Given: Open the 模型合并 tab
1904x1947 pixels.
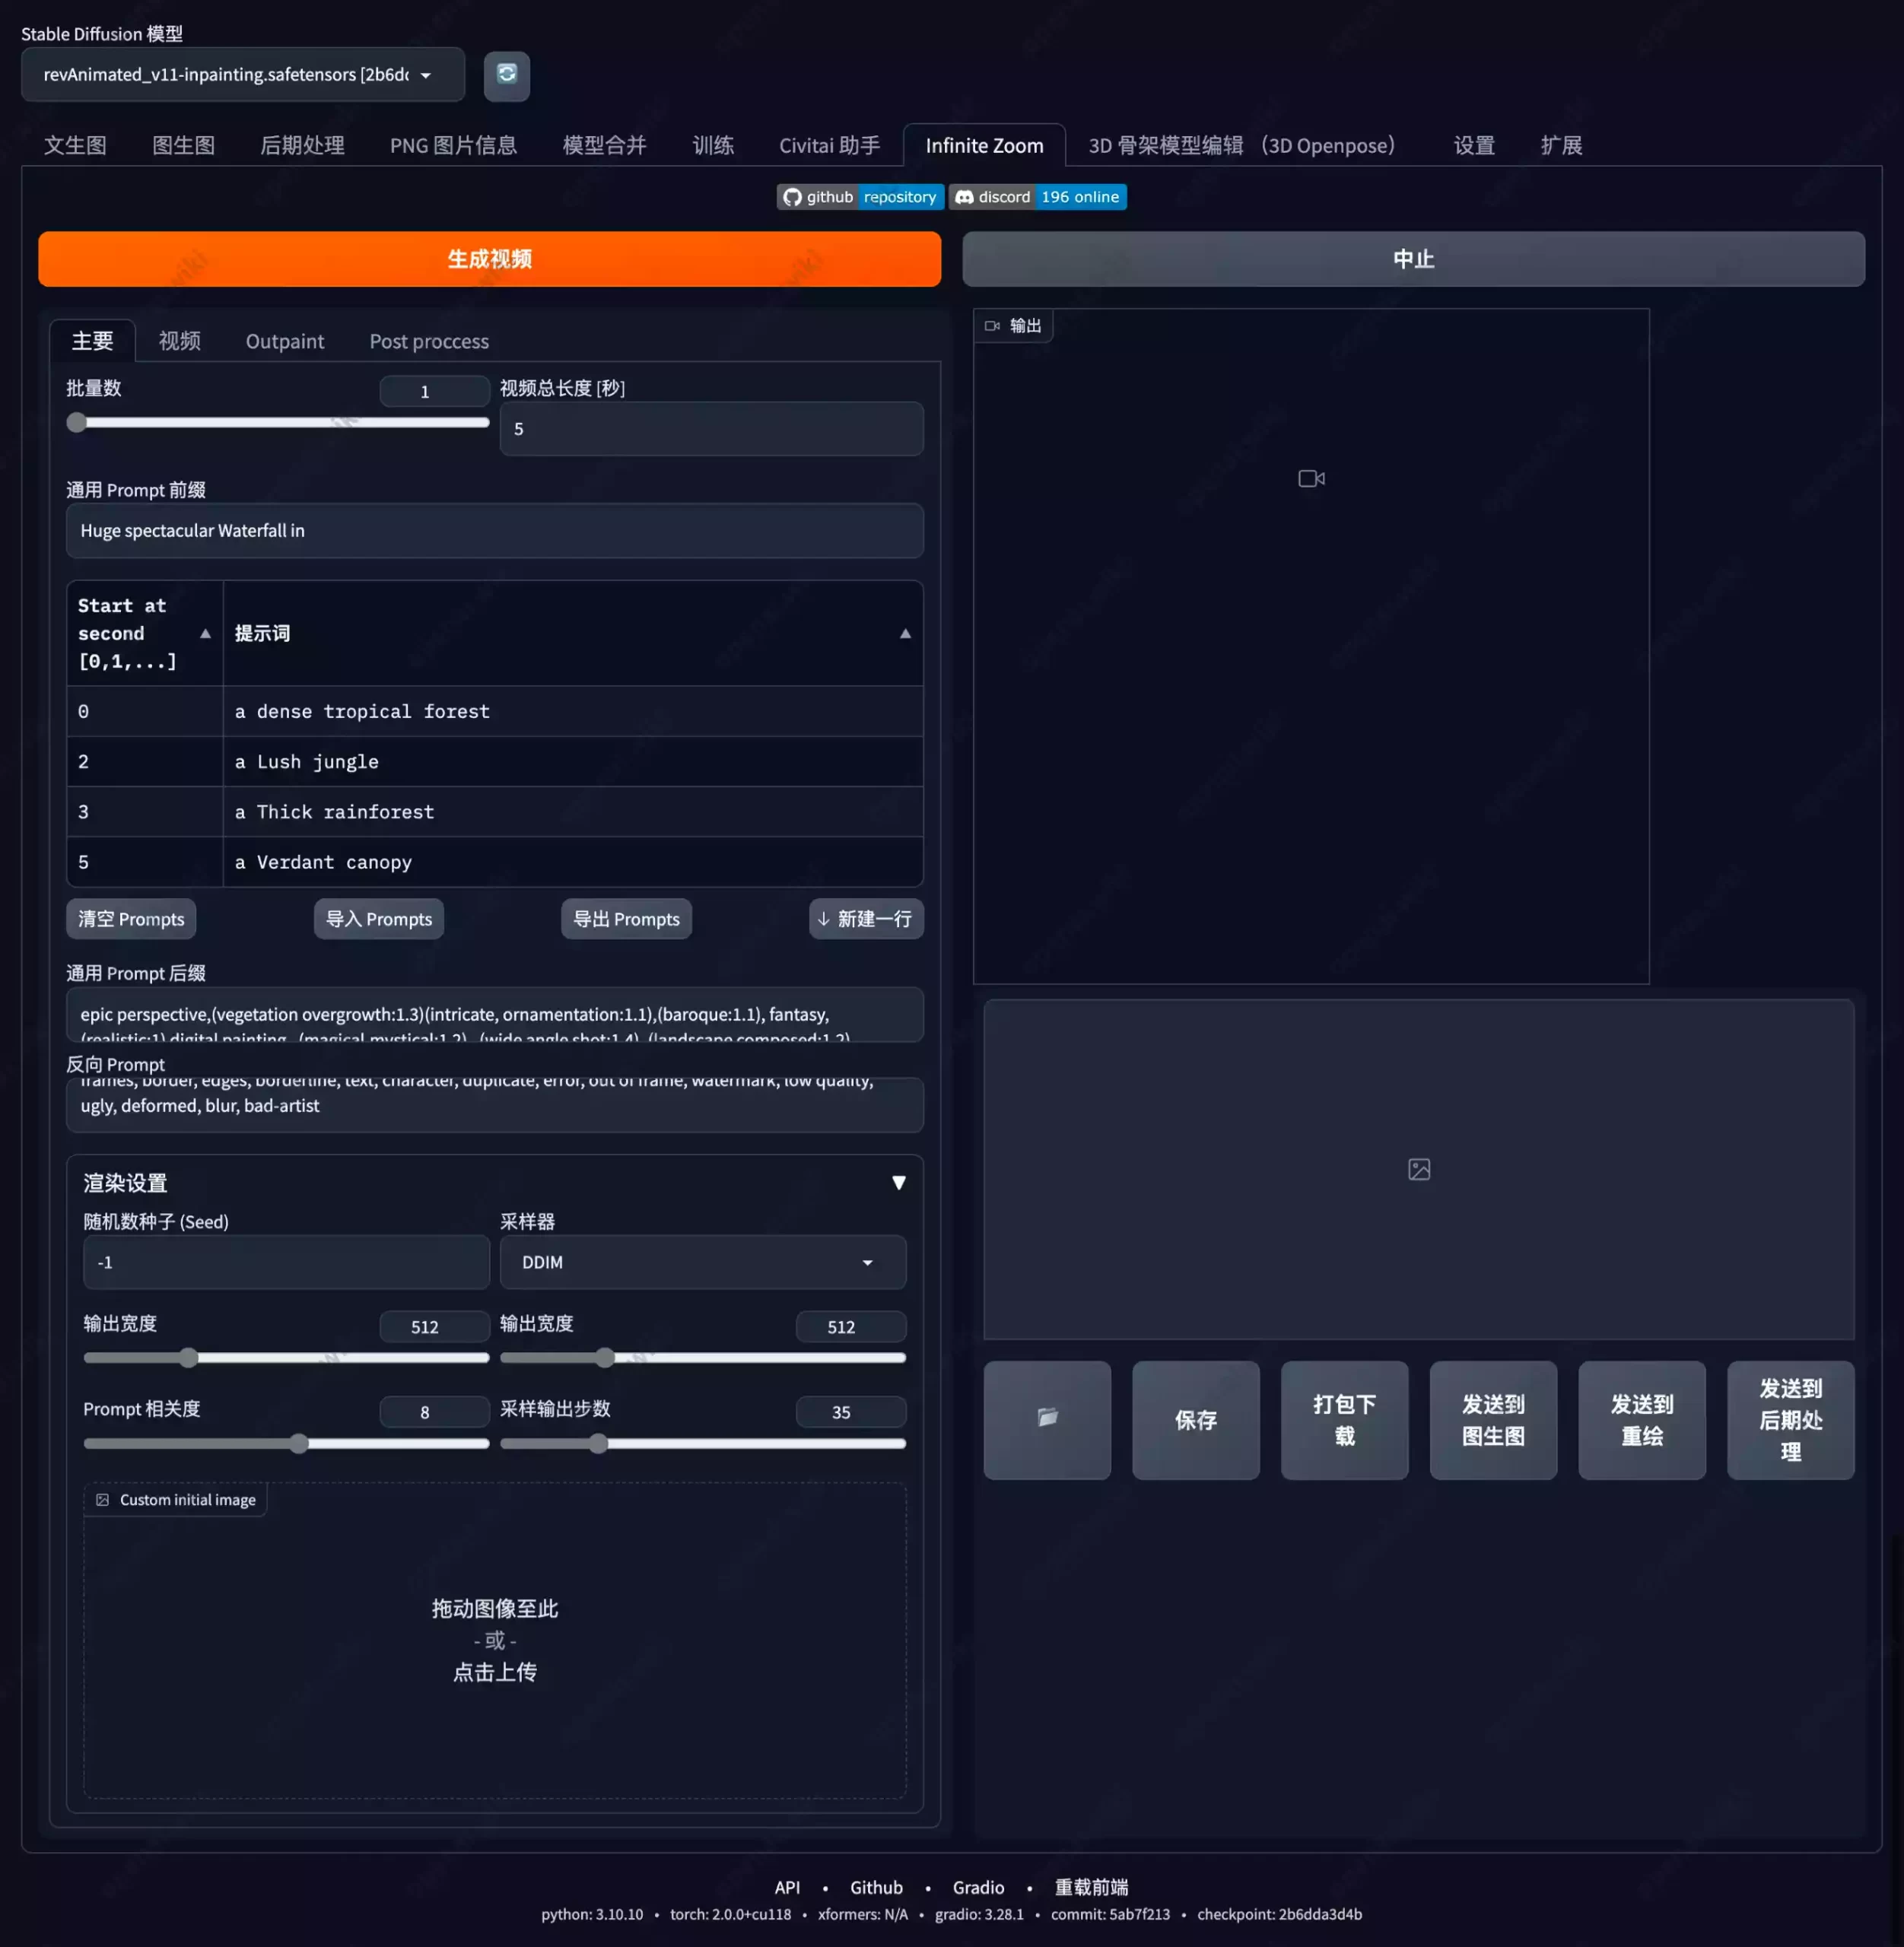Looking at the screenshot, I should click(x=604, y=146).
